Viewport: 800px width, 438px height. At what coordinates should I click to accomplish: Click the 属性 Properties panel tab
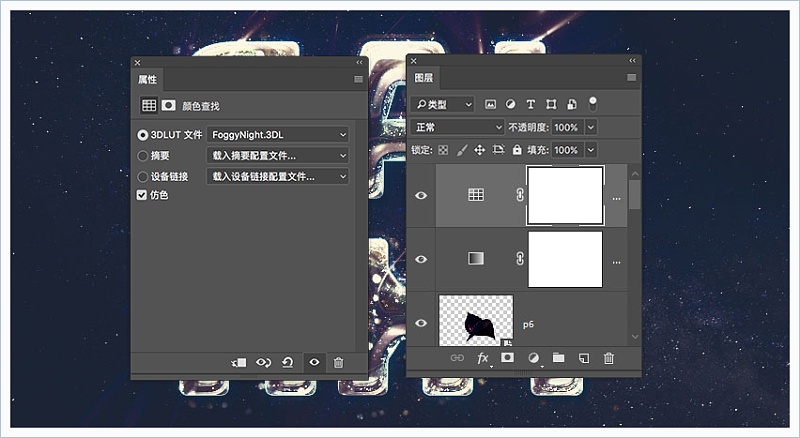tap(147, 79)
